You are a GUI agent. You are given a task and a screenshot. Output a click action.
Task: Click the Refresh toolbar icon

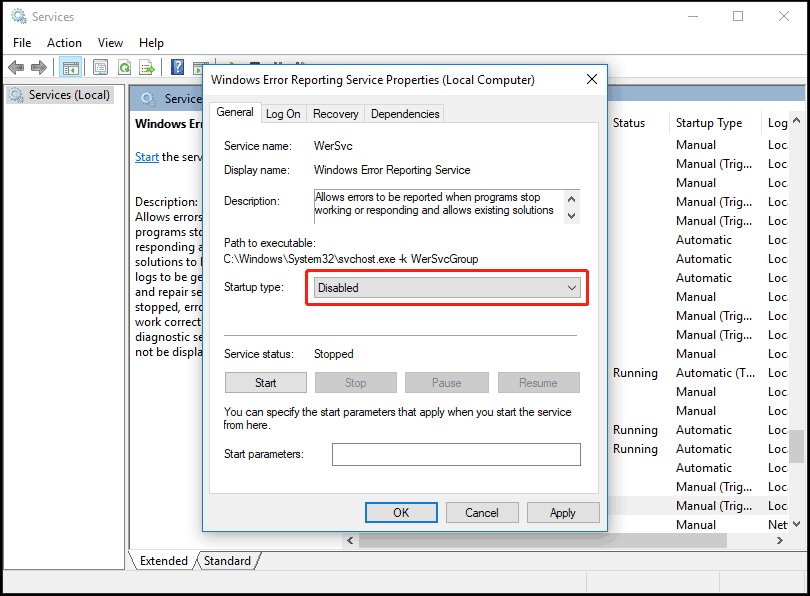click(124, 67)
